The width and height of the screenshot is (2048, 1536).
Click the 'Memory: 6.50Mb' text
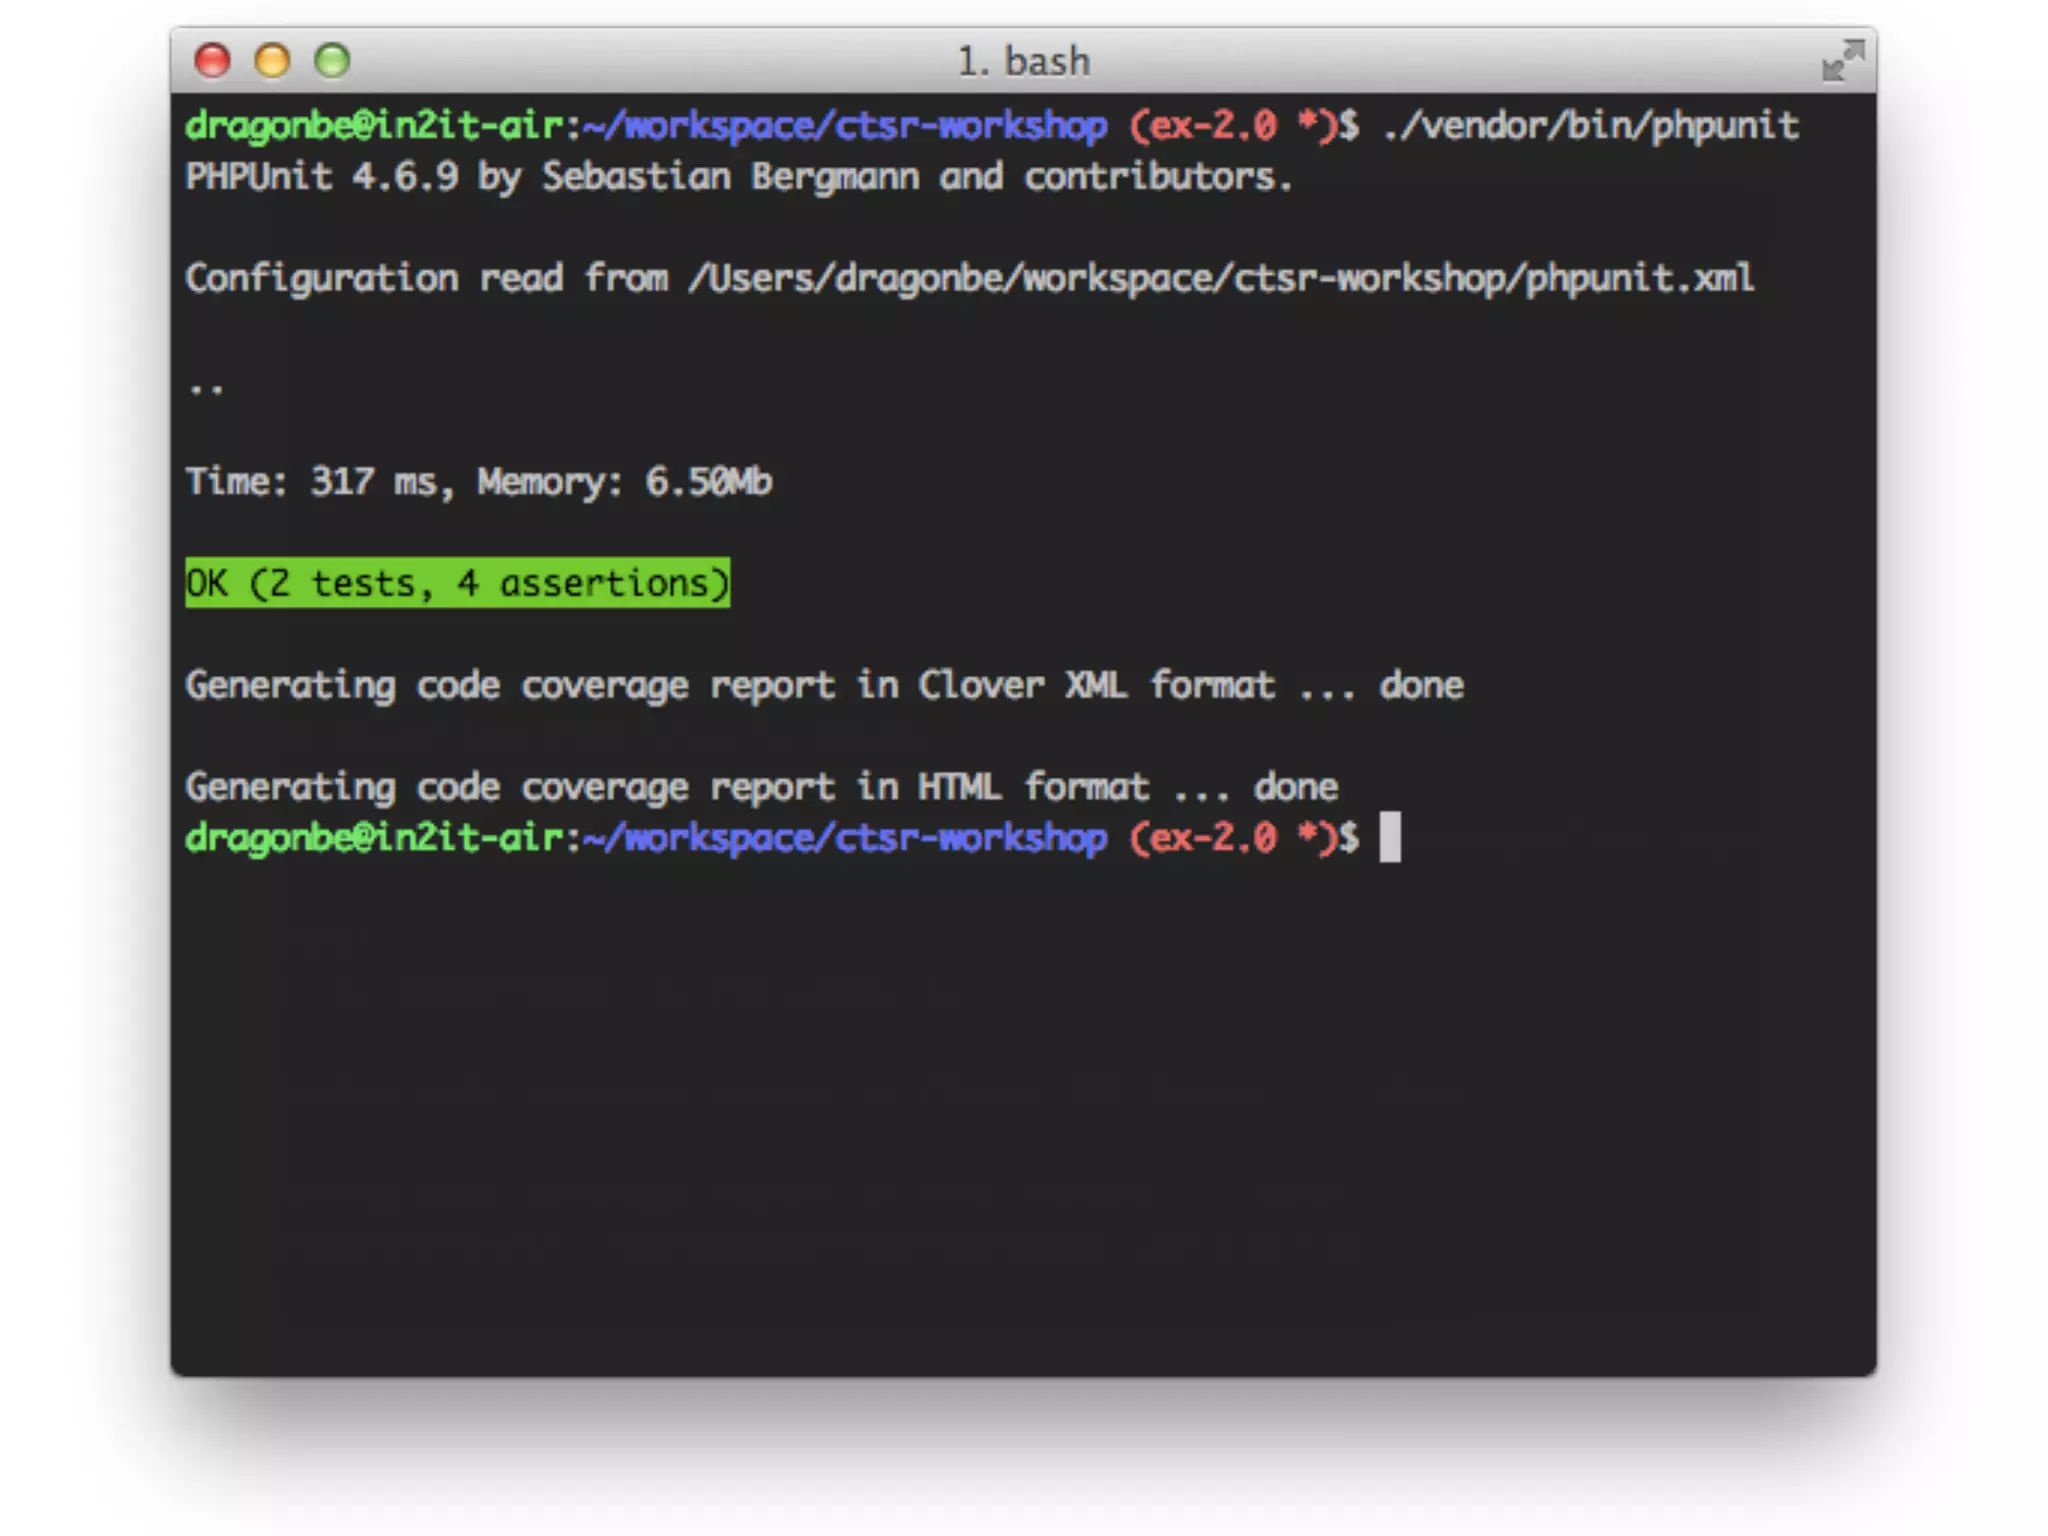[x=624, y=482]
